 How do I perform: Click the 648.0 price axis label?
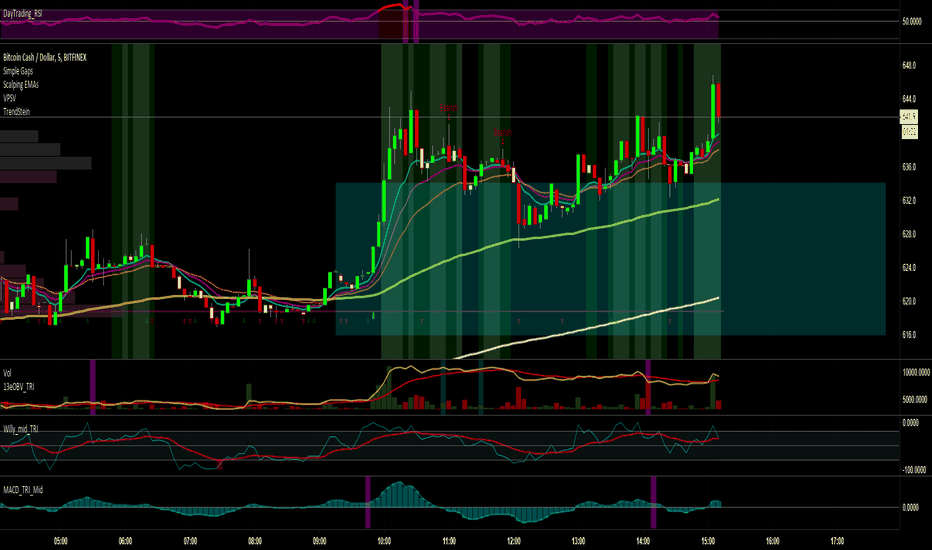(x=909, y=65)
